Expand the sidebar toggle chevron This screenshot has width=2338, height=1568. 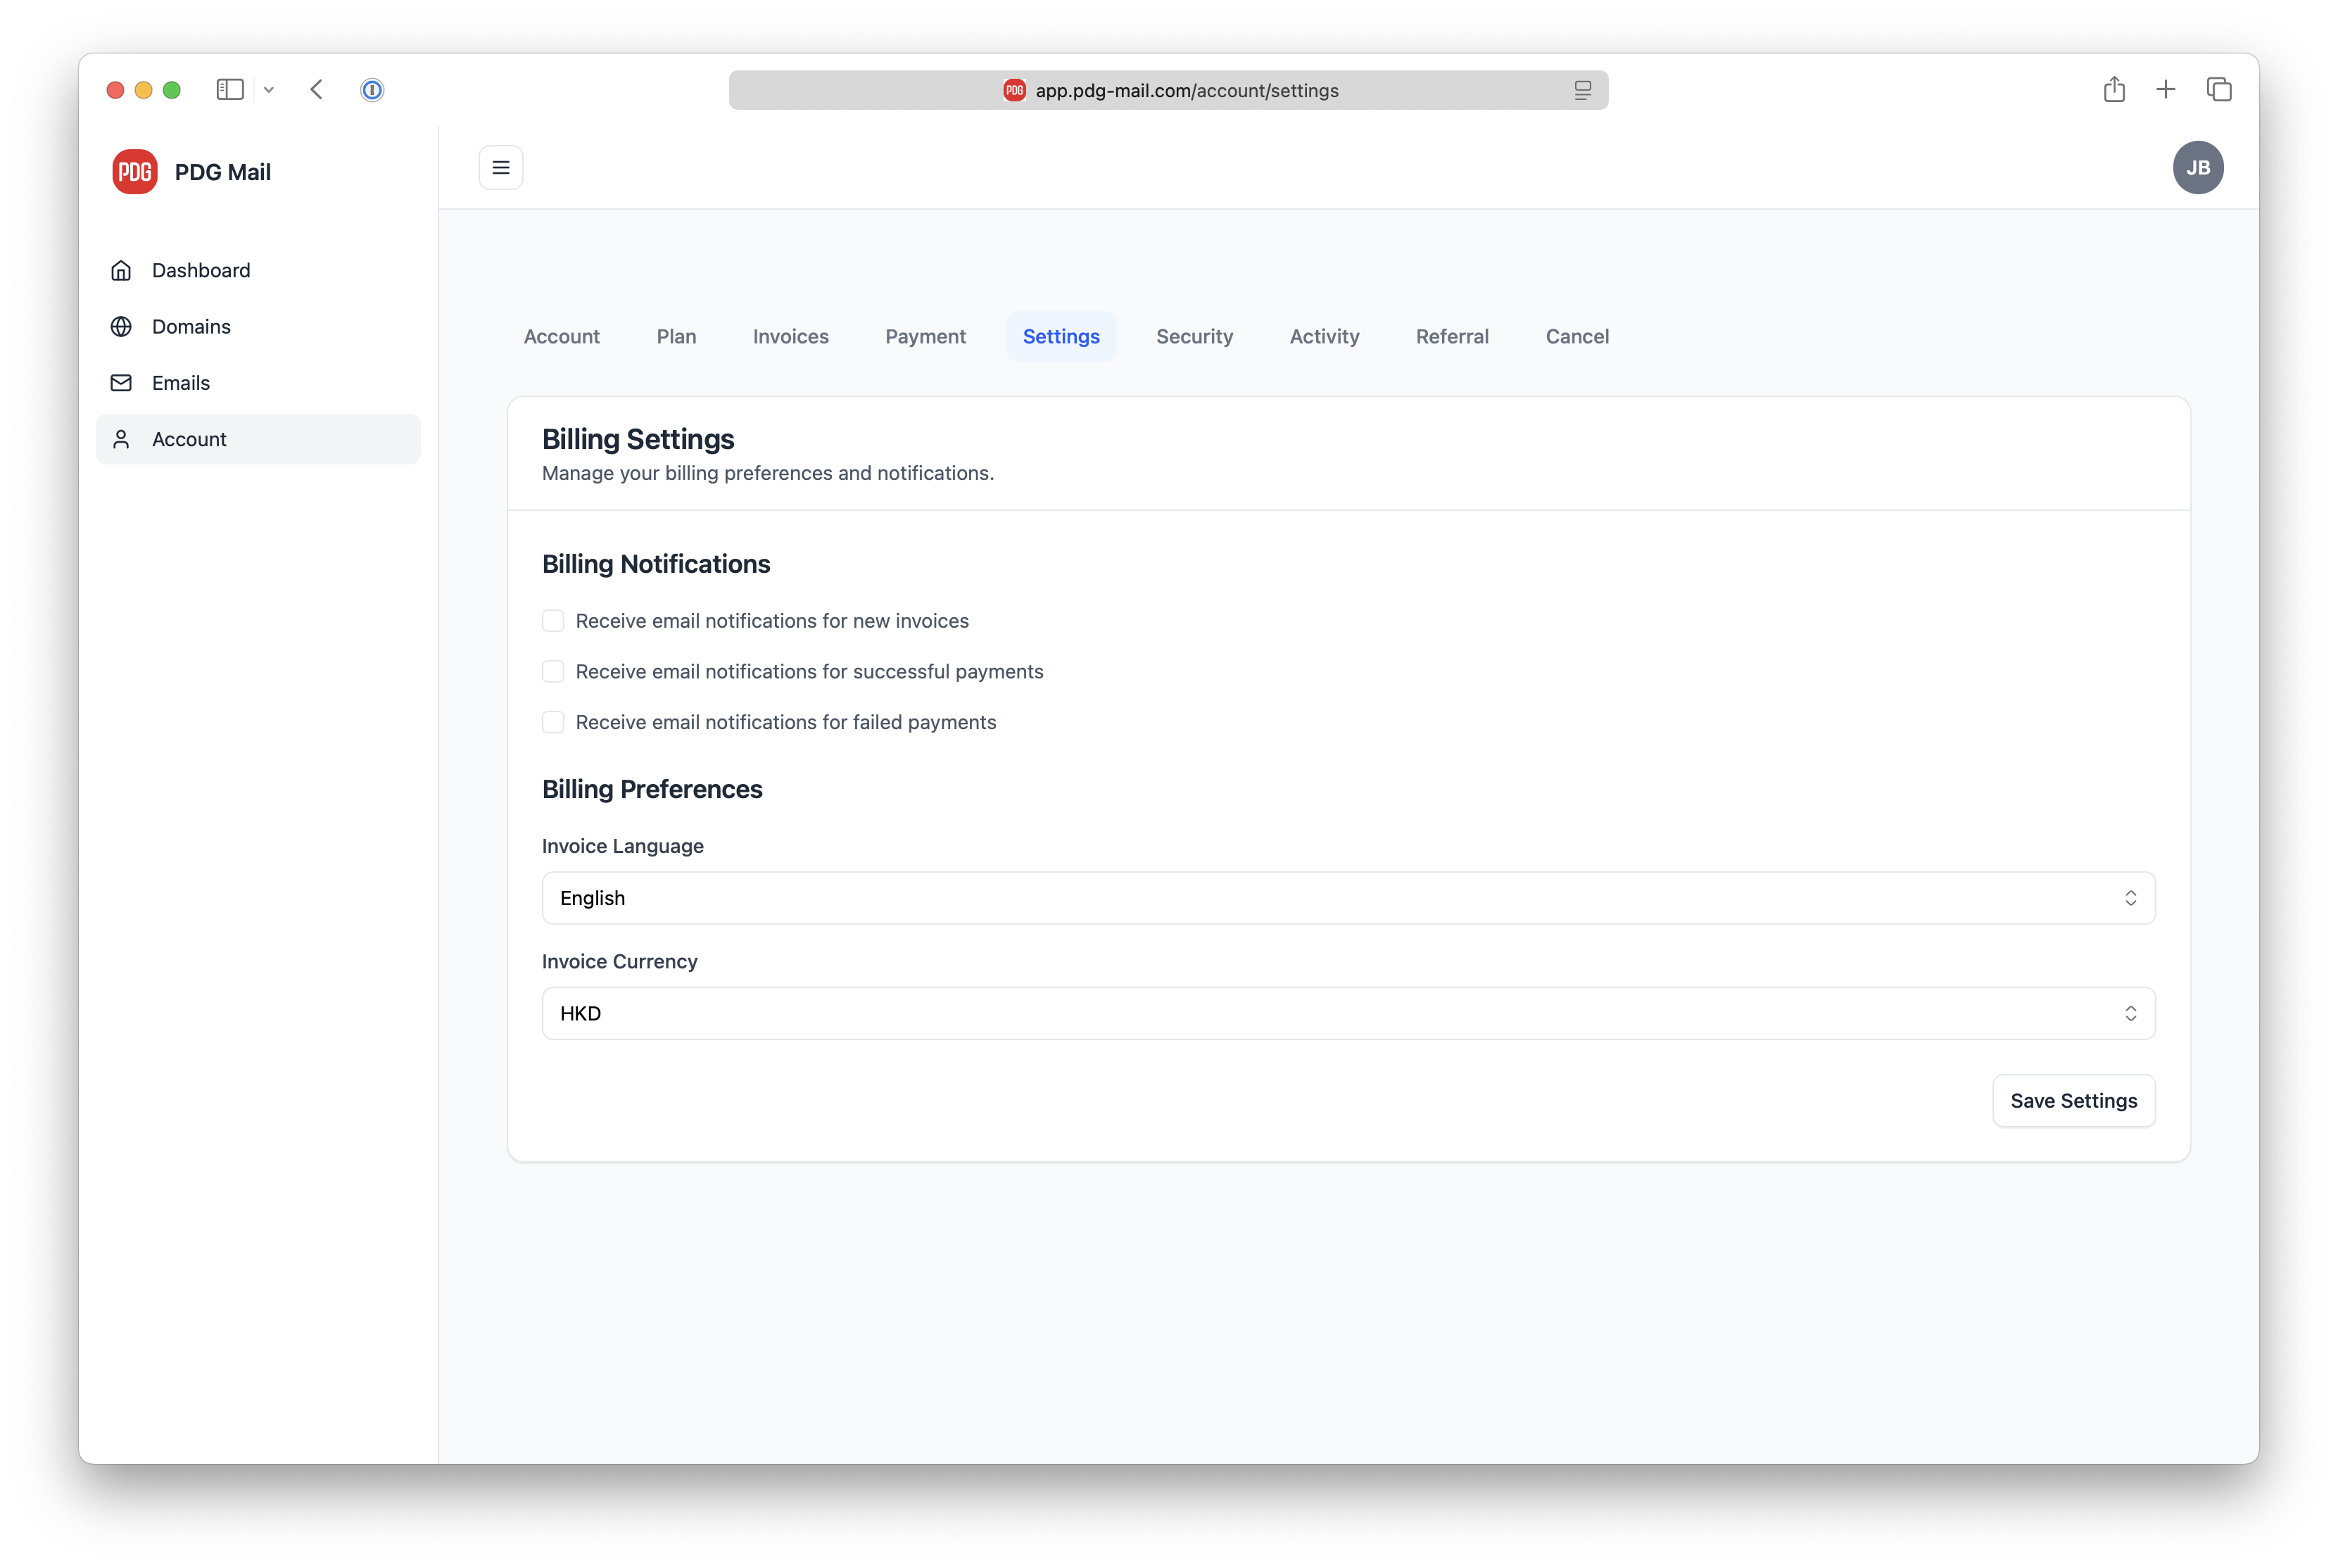(268, 89)
